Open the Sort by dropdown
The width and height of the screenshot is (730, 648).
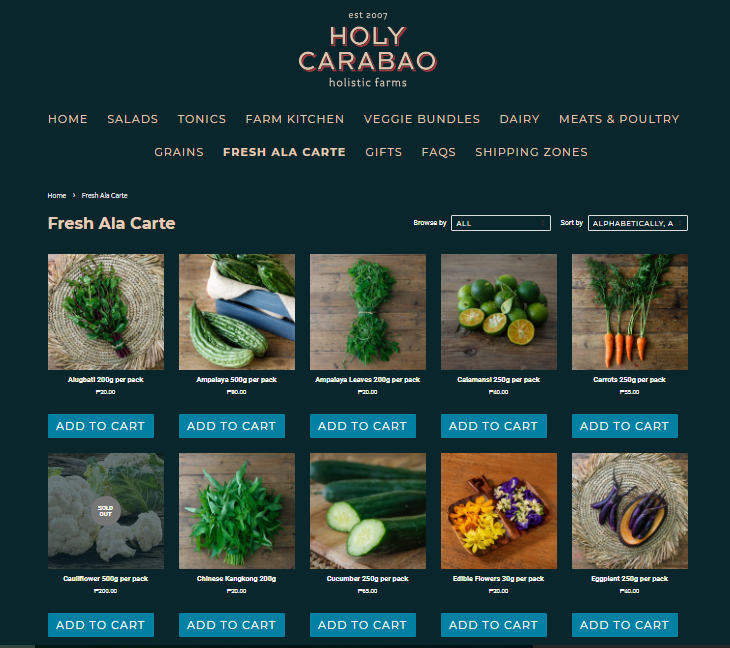coord(637,223)
